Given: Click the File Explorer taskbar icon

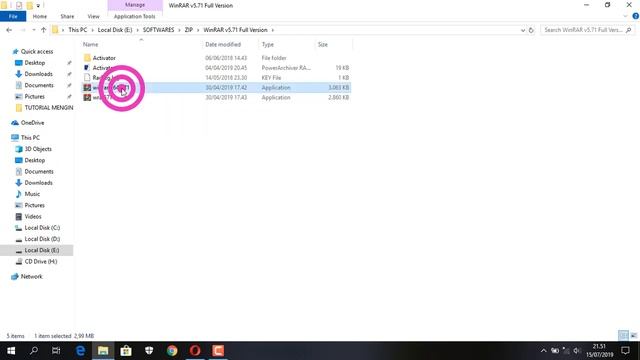Looking at the screenshot, I should (x=103, y=351).
